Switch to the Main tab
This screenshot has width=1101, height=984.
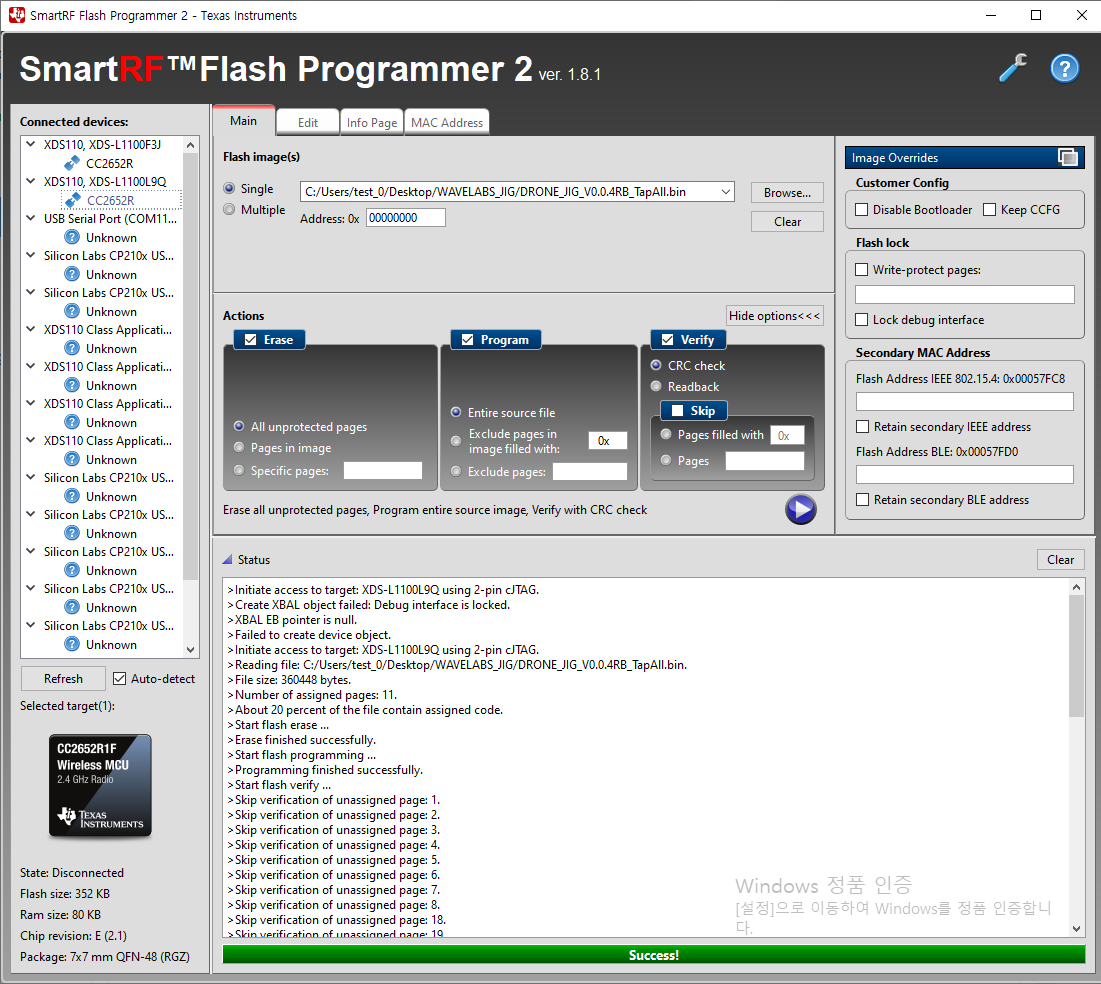pyautogui.click(x=243, y=121)
